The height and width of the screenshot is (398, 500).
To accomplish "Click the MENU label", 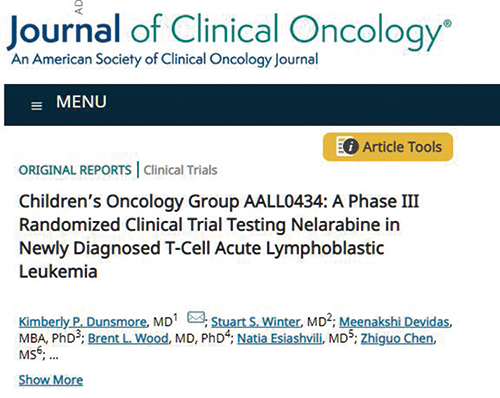I will click(81, 102).
